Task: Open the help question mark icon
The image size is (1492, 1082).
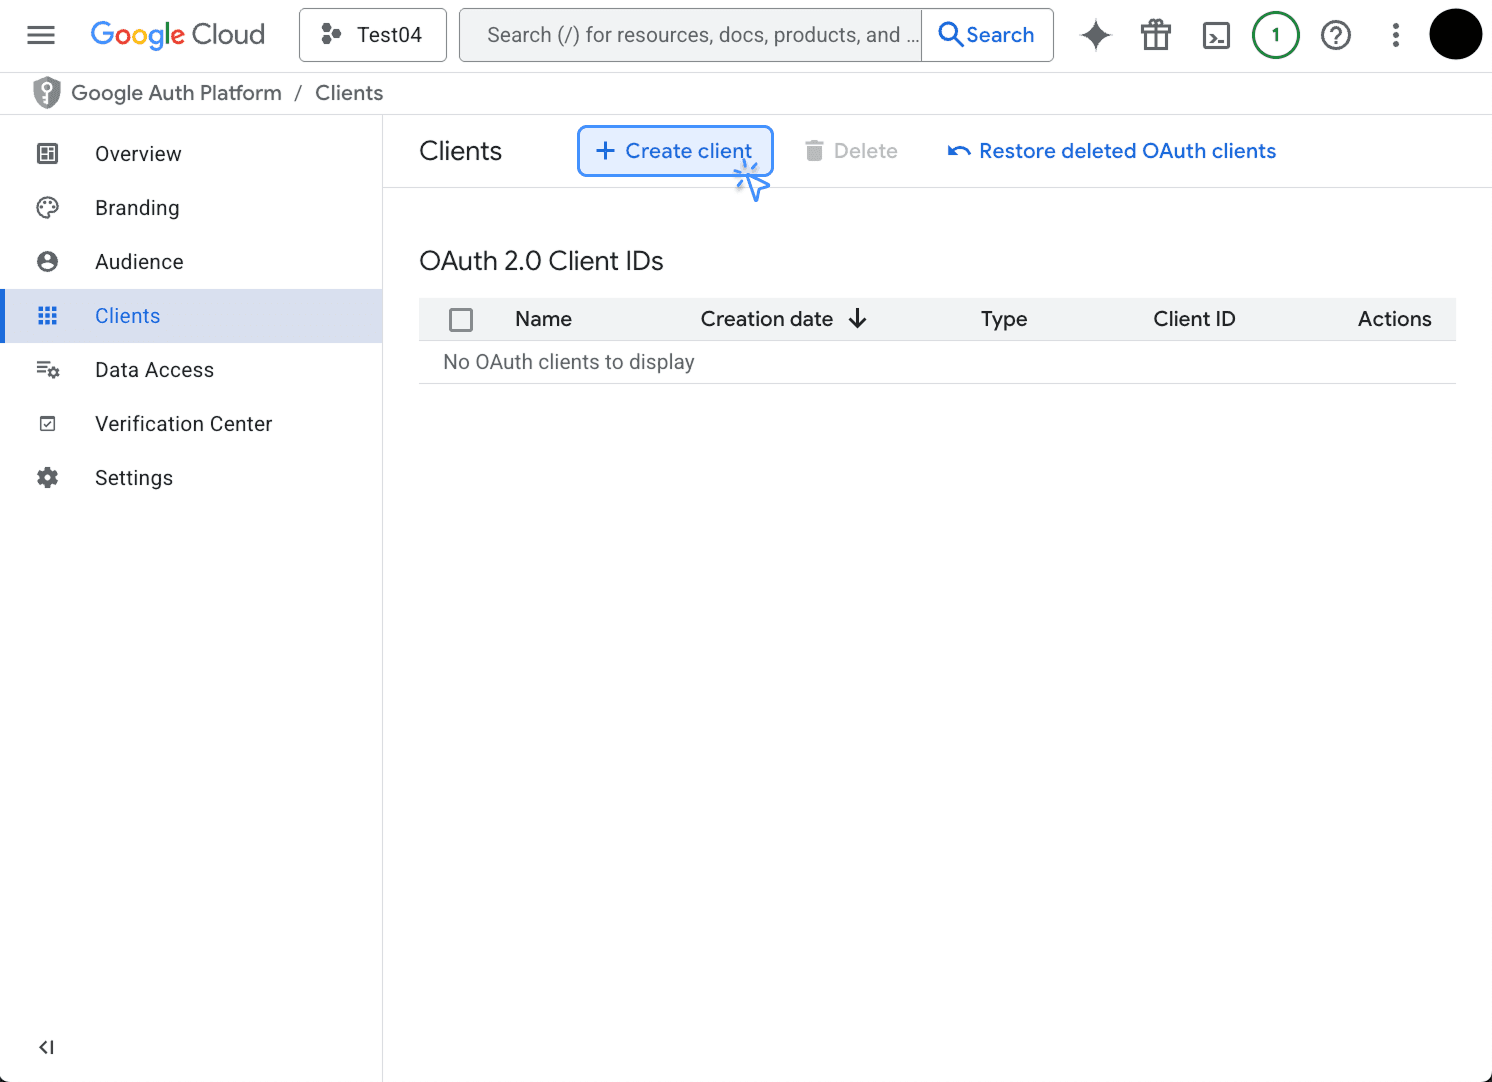Action: point(1336,35)
